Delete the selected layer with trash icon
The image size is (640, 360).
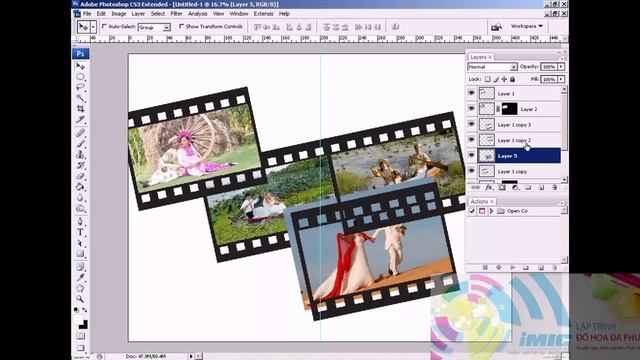[554, 188]
